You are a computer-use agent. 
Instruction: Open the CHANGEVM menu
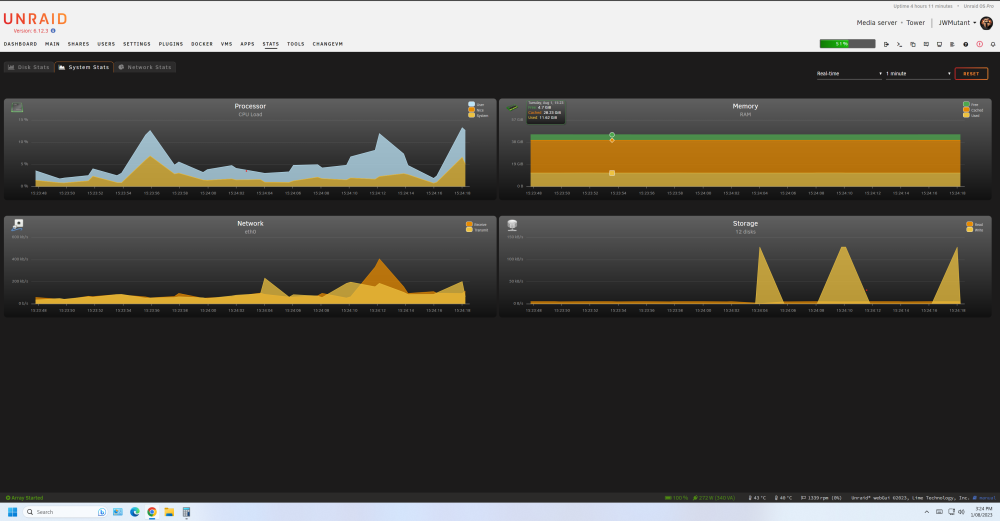(x=328, y=44)
